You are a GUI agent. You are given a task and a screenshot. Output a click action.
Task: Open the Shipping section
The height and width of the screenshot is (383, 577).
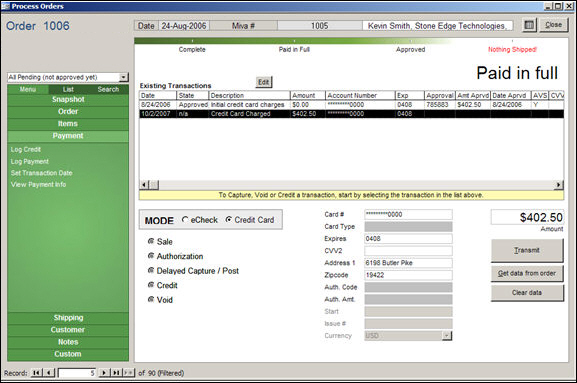point(68,318)
